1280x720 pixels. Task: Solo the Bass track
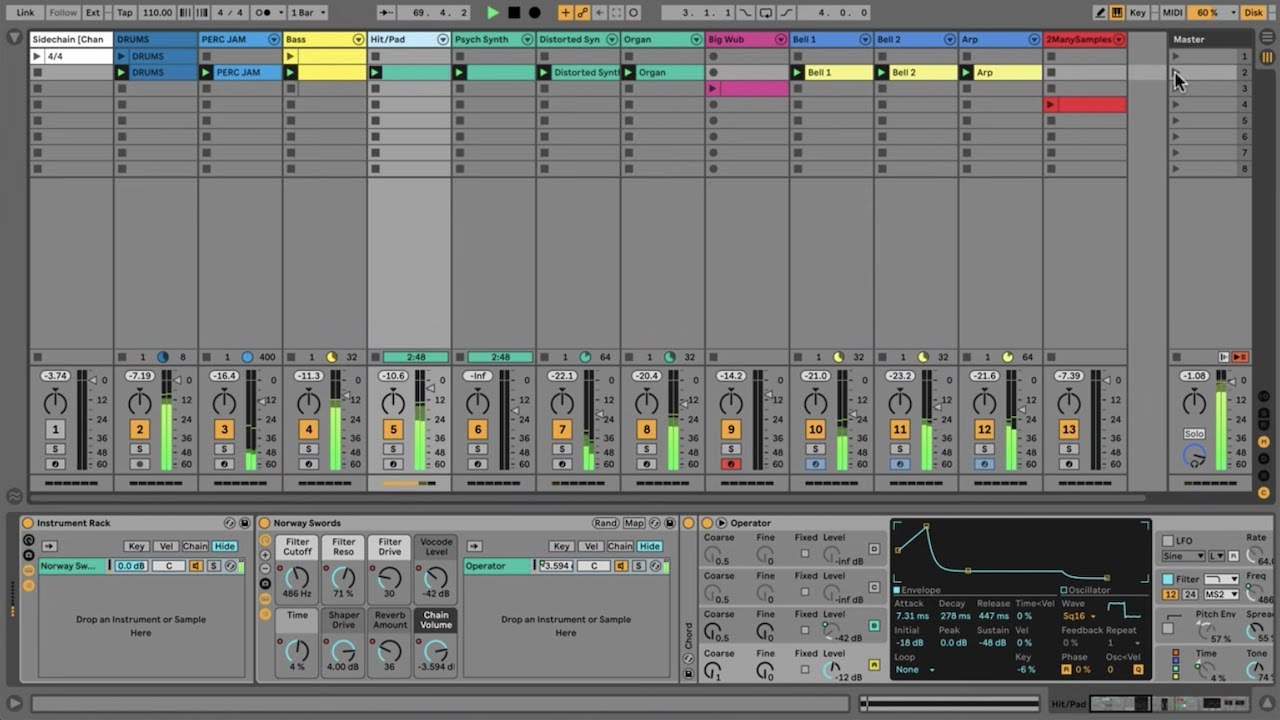(309, 449)
